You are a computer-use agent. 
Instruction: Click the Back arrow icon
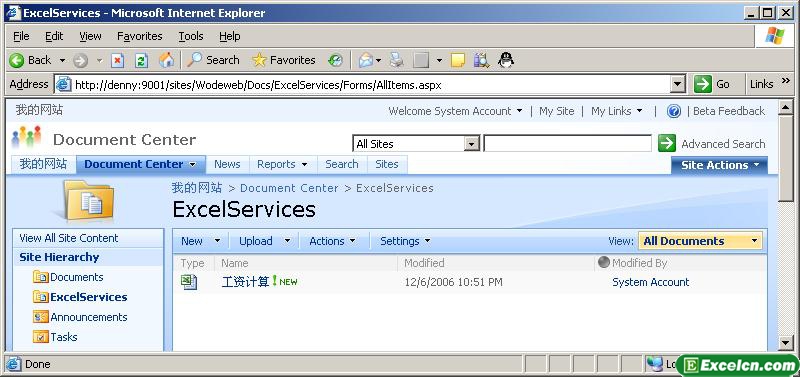click(x=16, y=61)
